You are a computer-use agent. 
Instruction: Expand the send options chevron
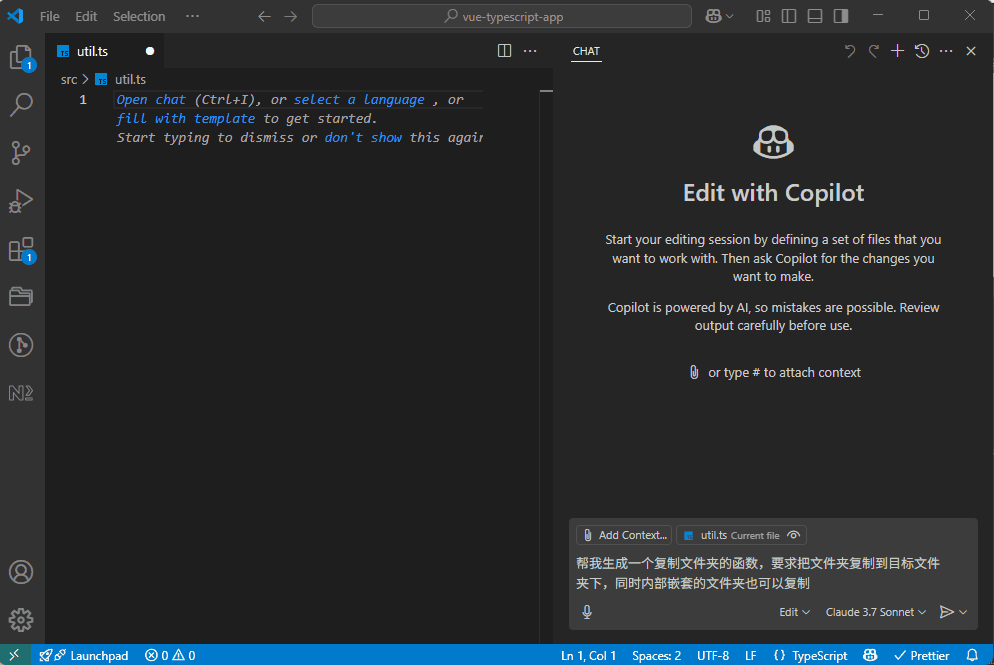coord(964,612)
